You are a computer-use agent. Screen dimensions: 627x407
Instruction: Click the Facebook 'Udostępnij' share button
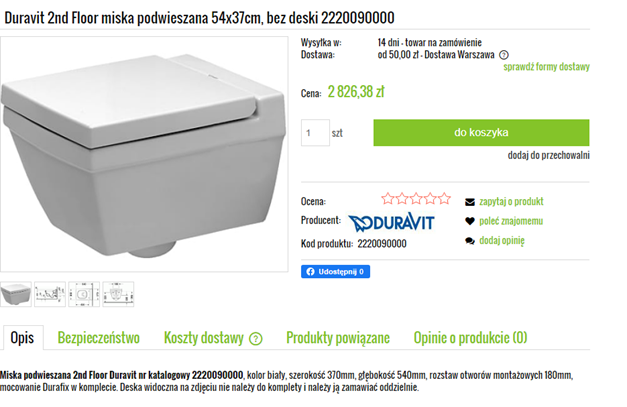click(337, 271)
